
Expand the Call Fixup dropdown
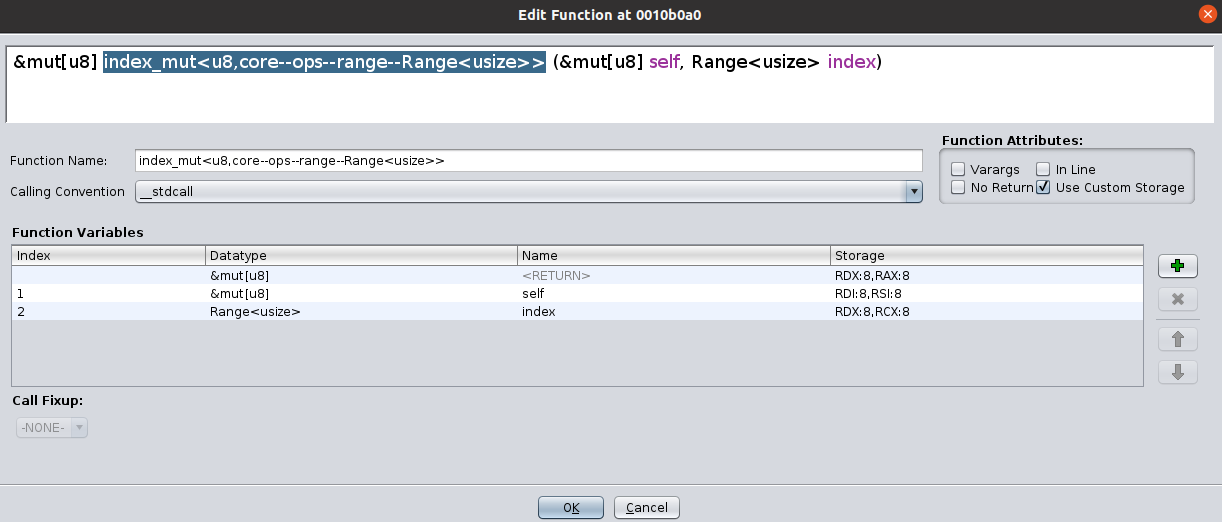52,428
